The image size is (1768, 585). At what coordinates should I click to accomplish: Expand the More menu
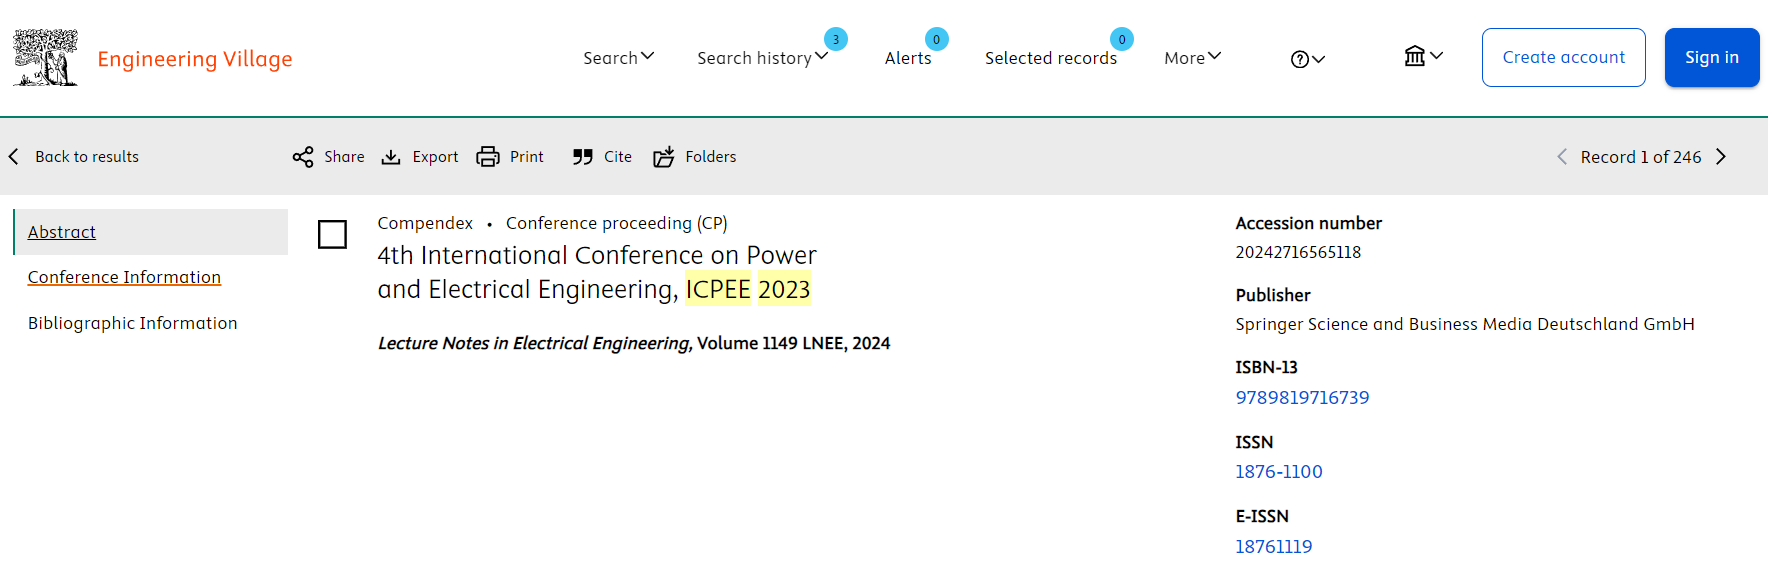tap(1193, 58)
